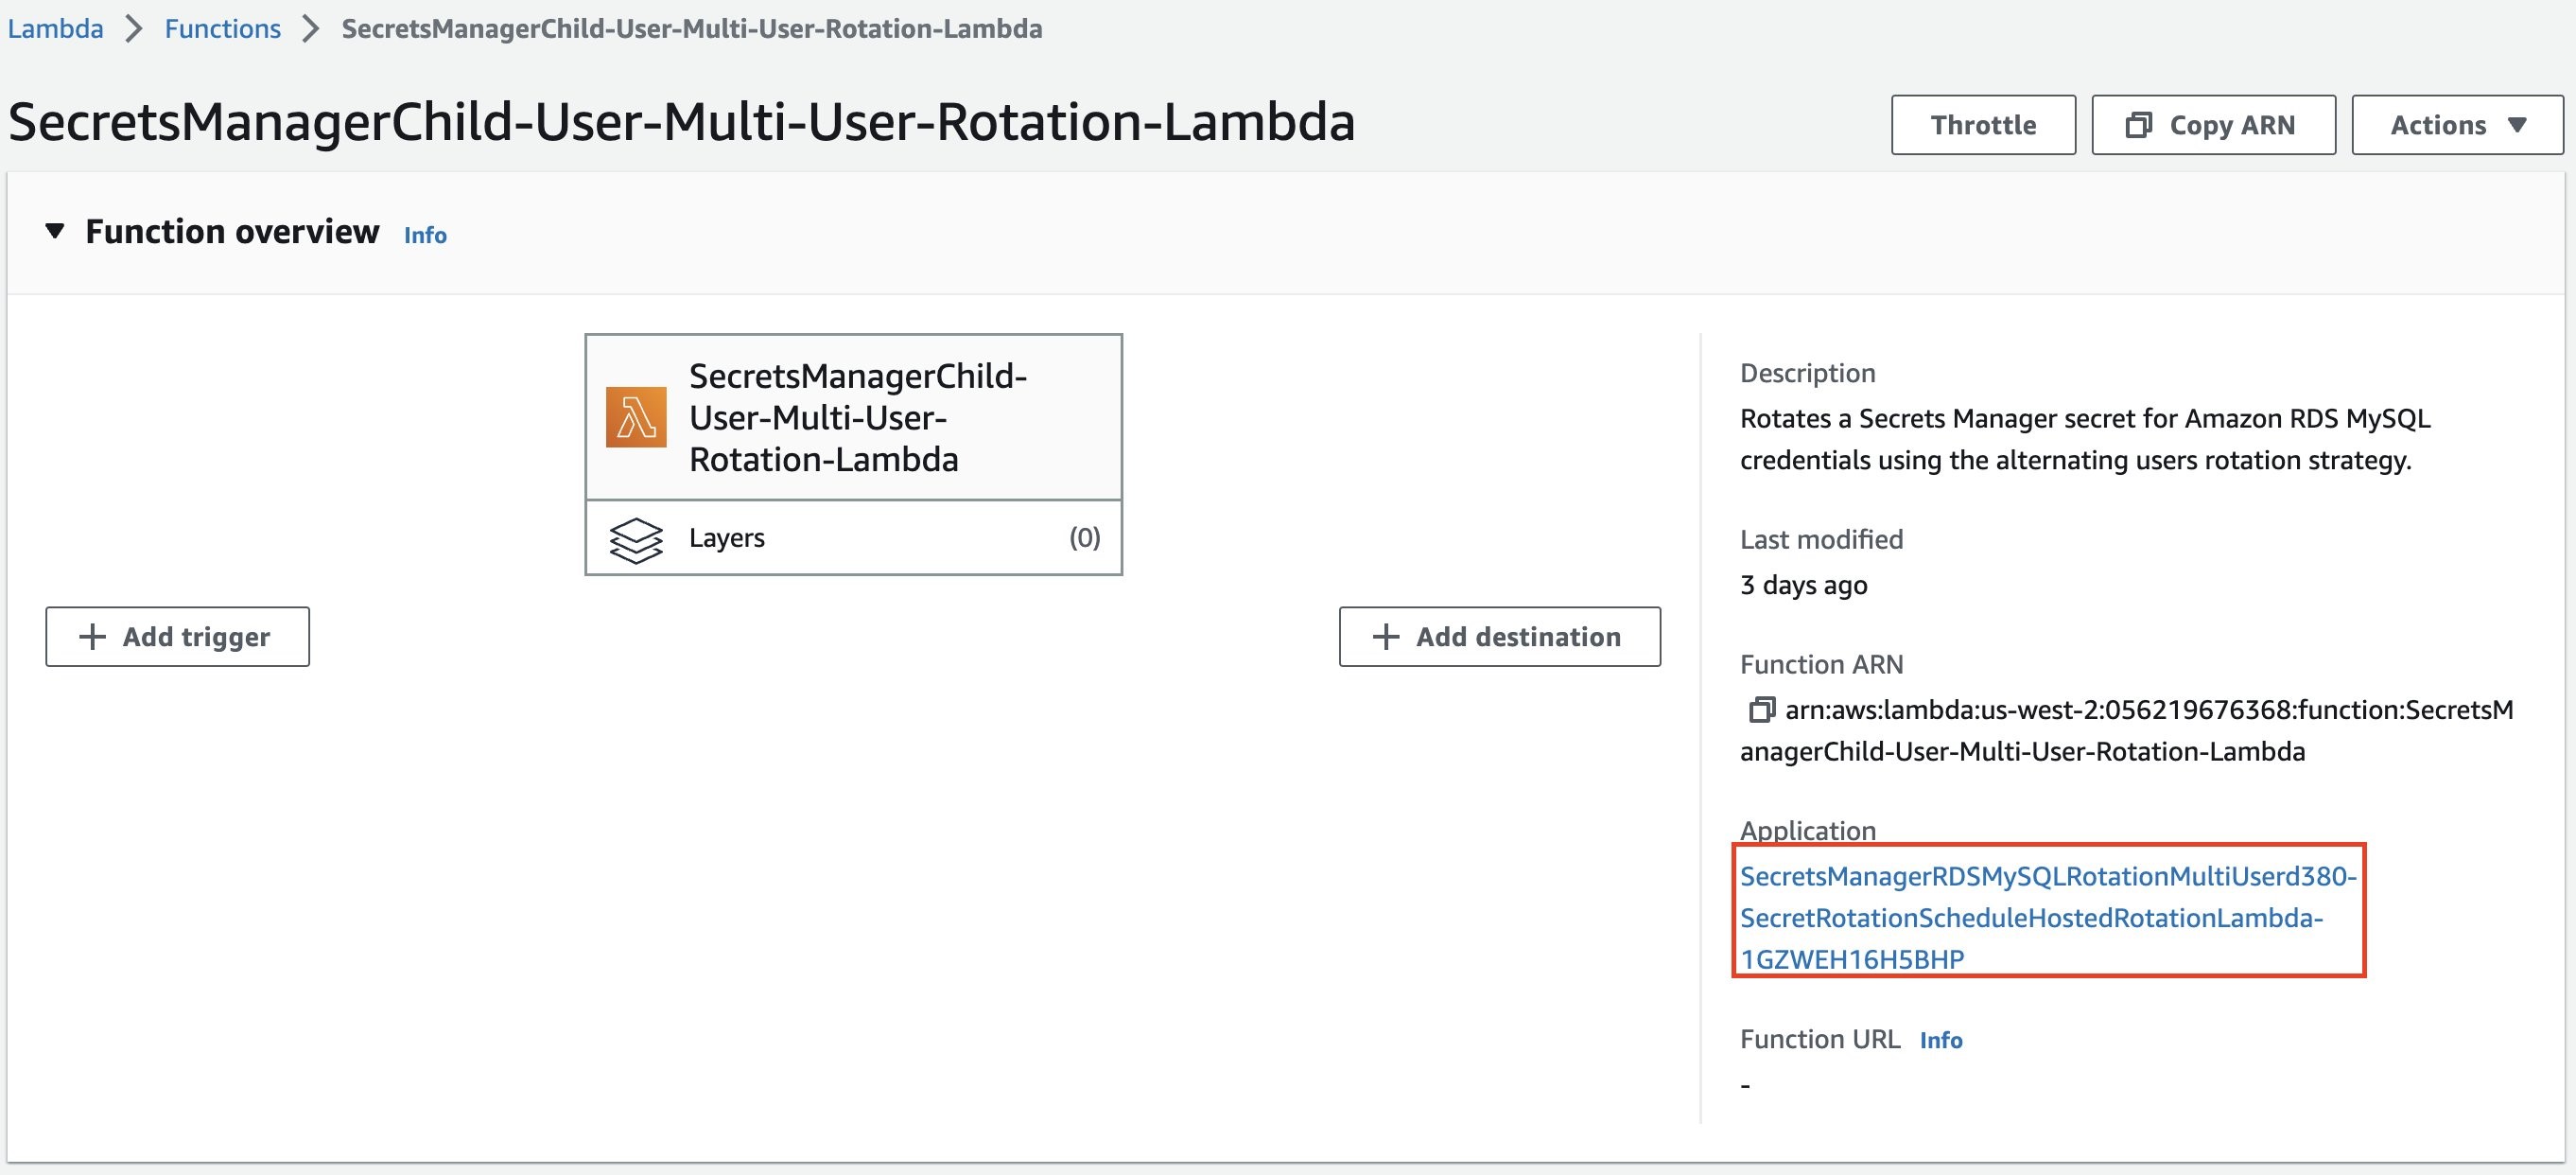Click the Add destination button
The width and height of the screenshot is (2576, 1175).
[x=1499, y=636]
